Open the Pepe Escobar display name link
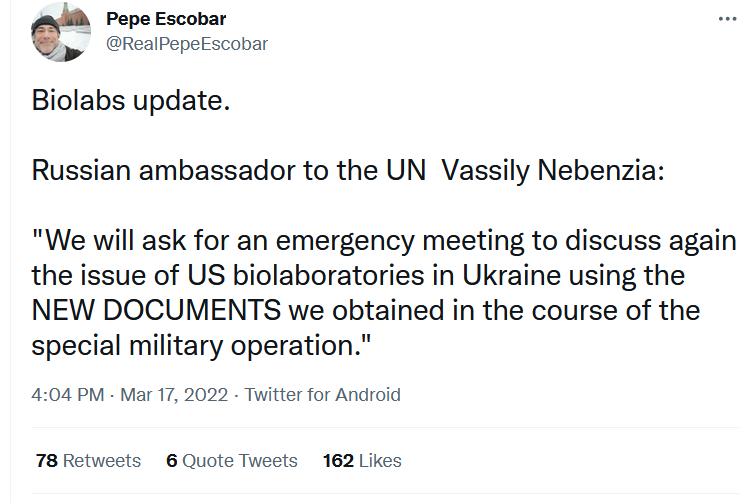This screenshot has height=503, width=740. pos(166,20)
